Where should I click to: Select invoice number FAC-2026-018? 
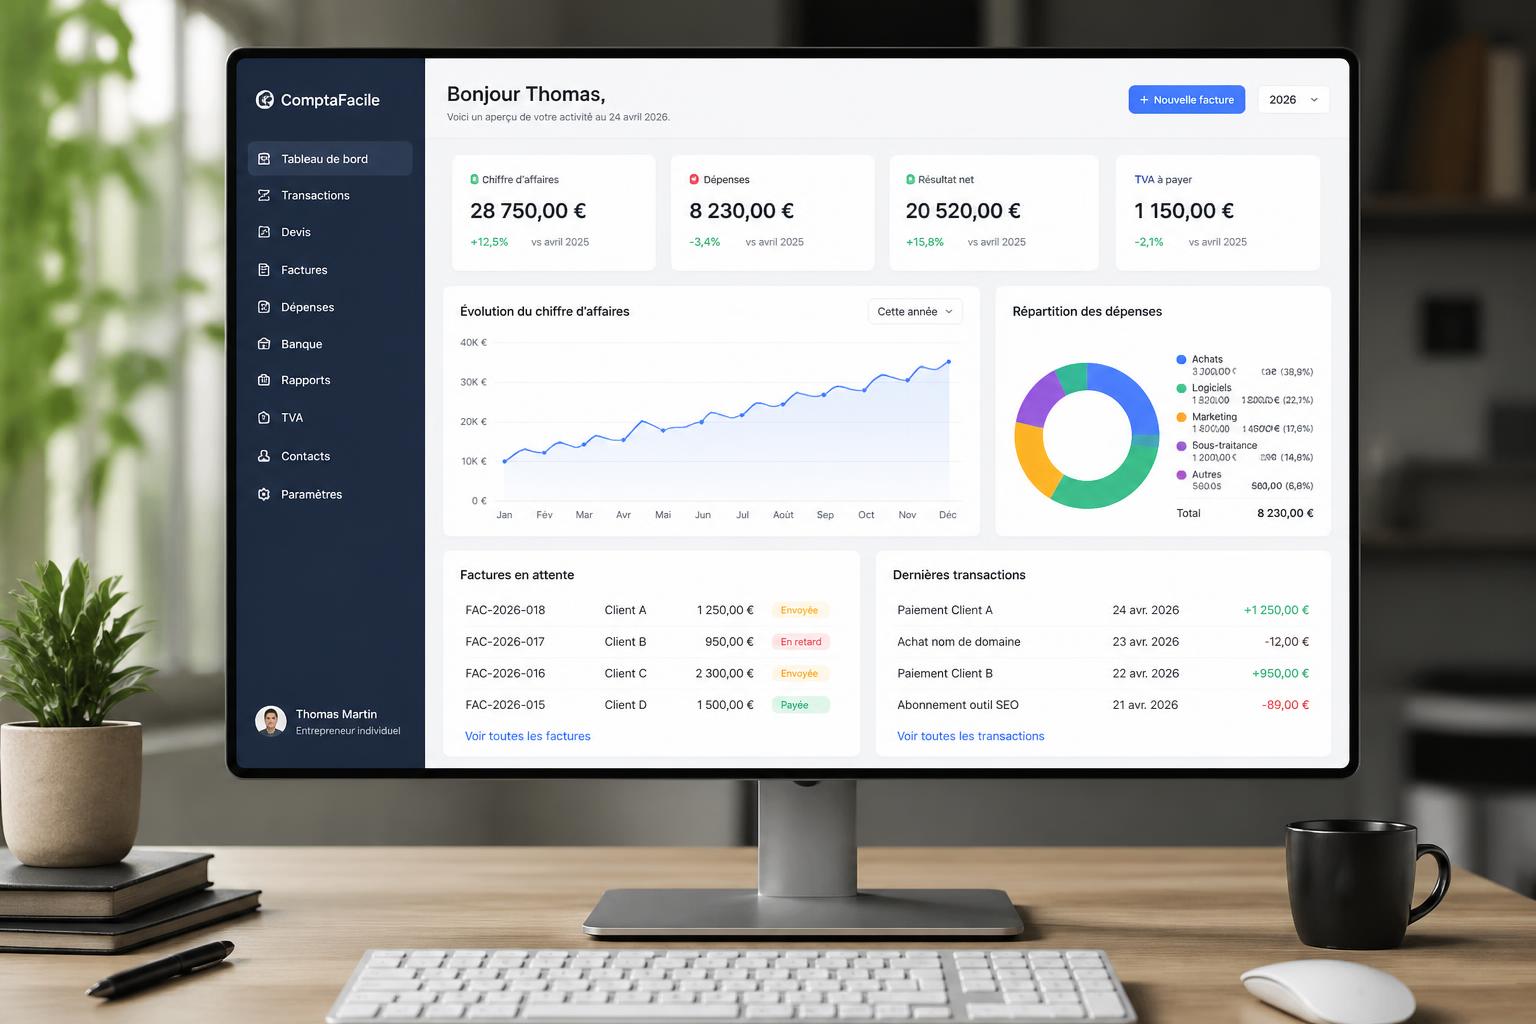pyautogui.click(x=505, y=610)
